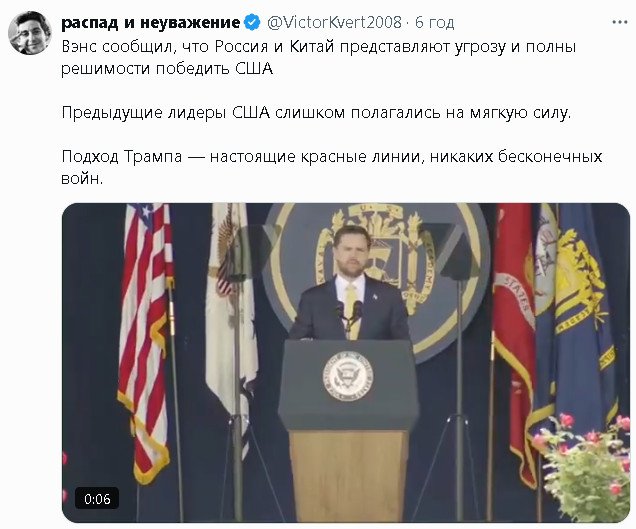Open the post via the "6 год" timestamp

[x=434, y=22]
